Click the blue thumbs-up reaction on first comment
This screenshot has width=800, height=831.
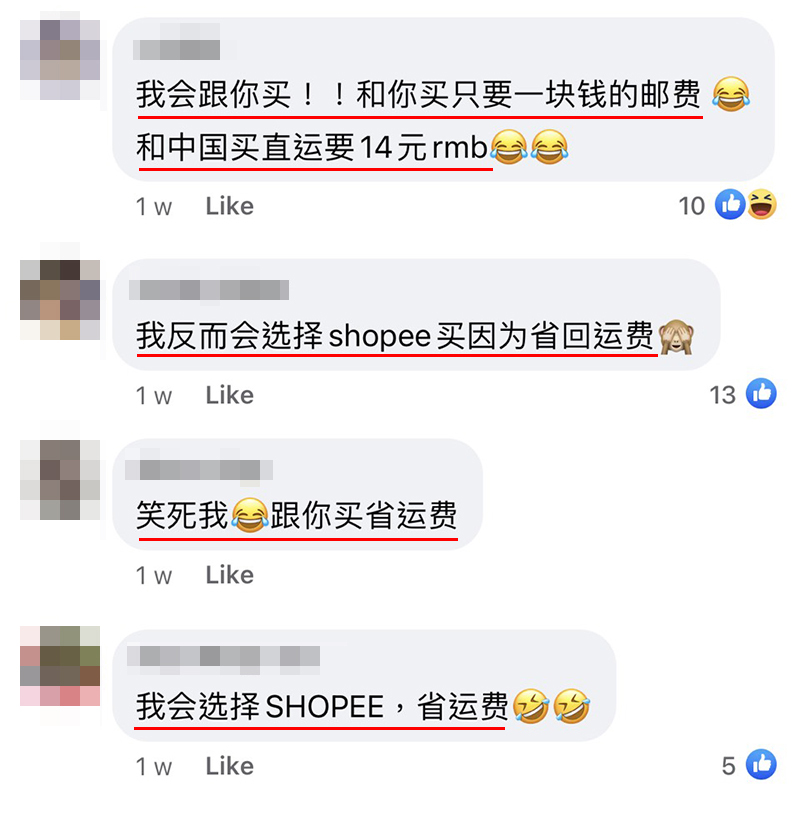click(x=730, y=204)
